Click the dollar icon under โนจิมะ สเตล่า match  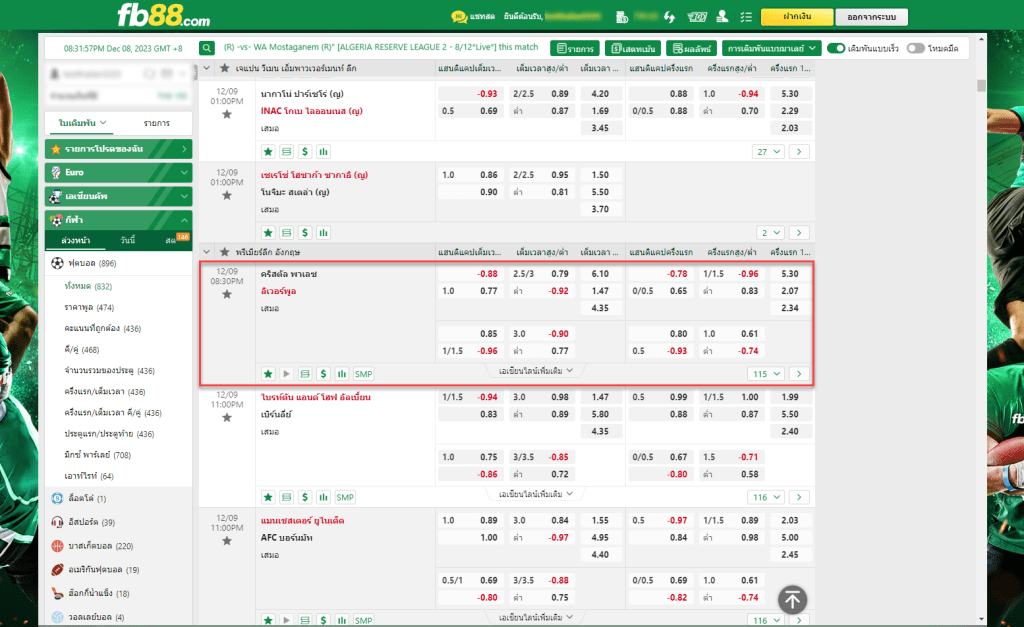pyautogui.click(x=305, y=233)
